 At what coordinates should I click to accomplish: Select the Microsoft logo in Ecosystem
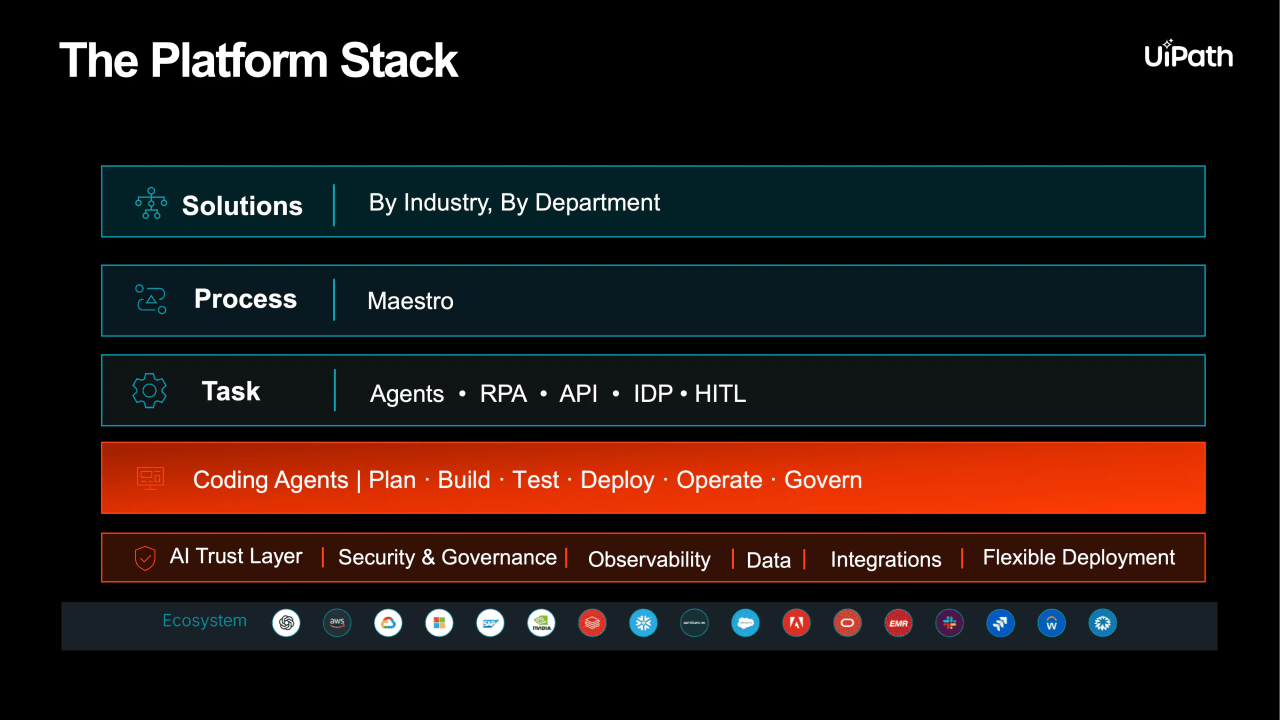pyautogui.click(x=439, y=623)
